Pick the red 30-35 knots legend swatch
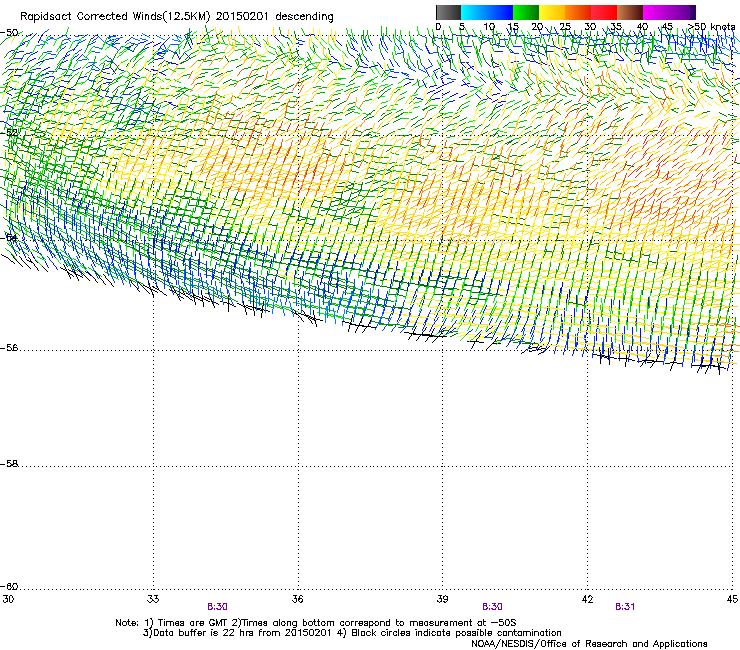This screenshot has height=650, width=740. click(x=604, y=12)
